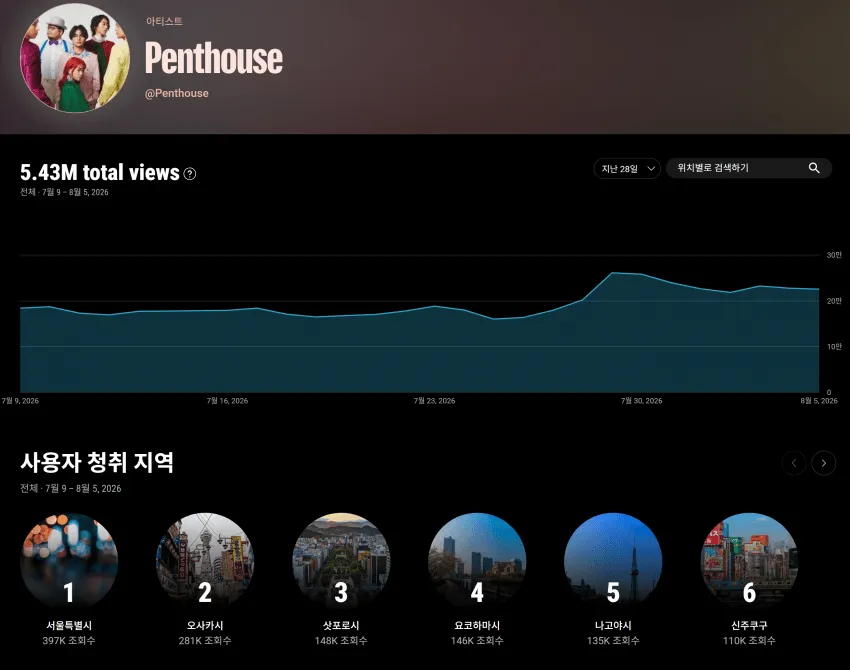Click the Penthouse artist name title
The width and height of the screenshot is (850, 670).
(214, 58)
